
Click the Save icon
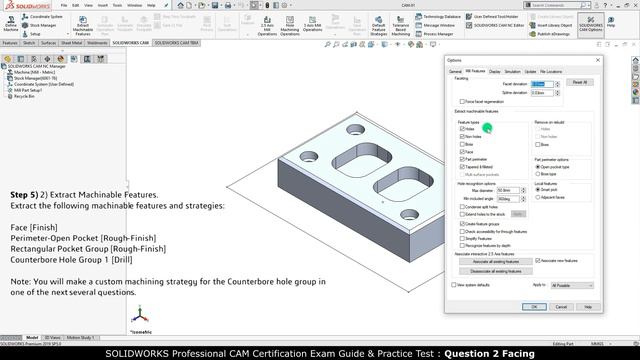pos(215,5)
